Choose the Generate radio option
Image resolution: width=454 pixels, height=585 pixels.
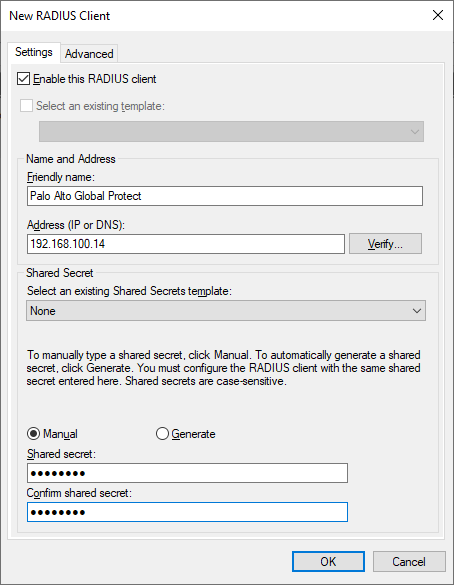point(162,434)
